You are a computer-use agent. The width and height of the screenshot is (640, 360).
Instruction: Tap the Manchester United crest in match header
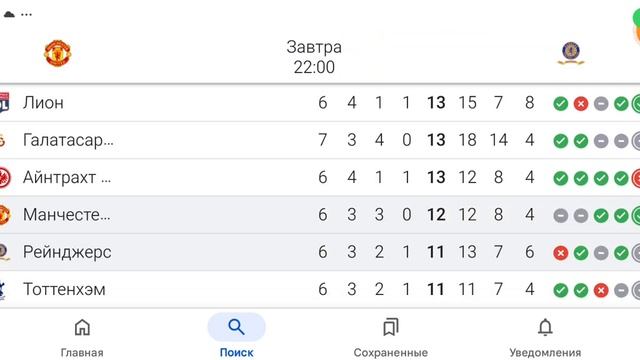(x=58, y=53)
